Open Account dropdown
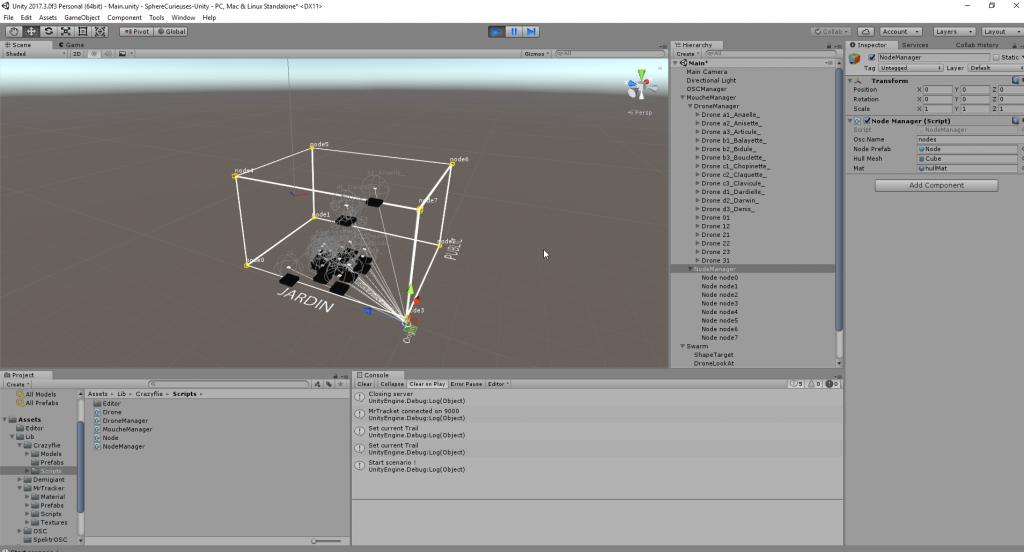 pos(900,31)
